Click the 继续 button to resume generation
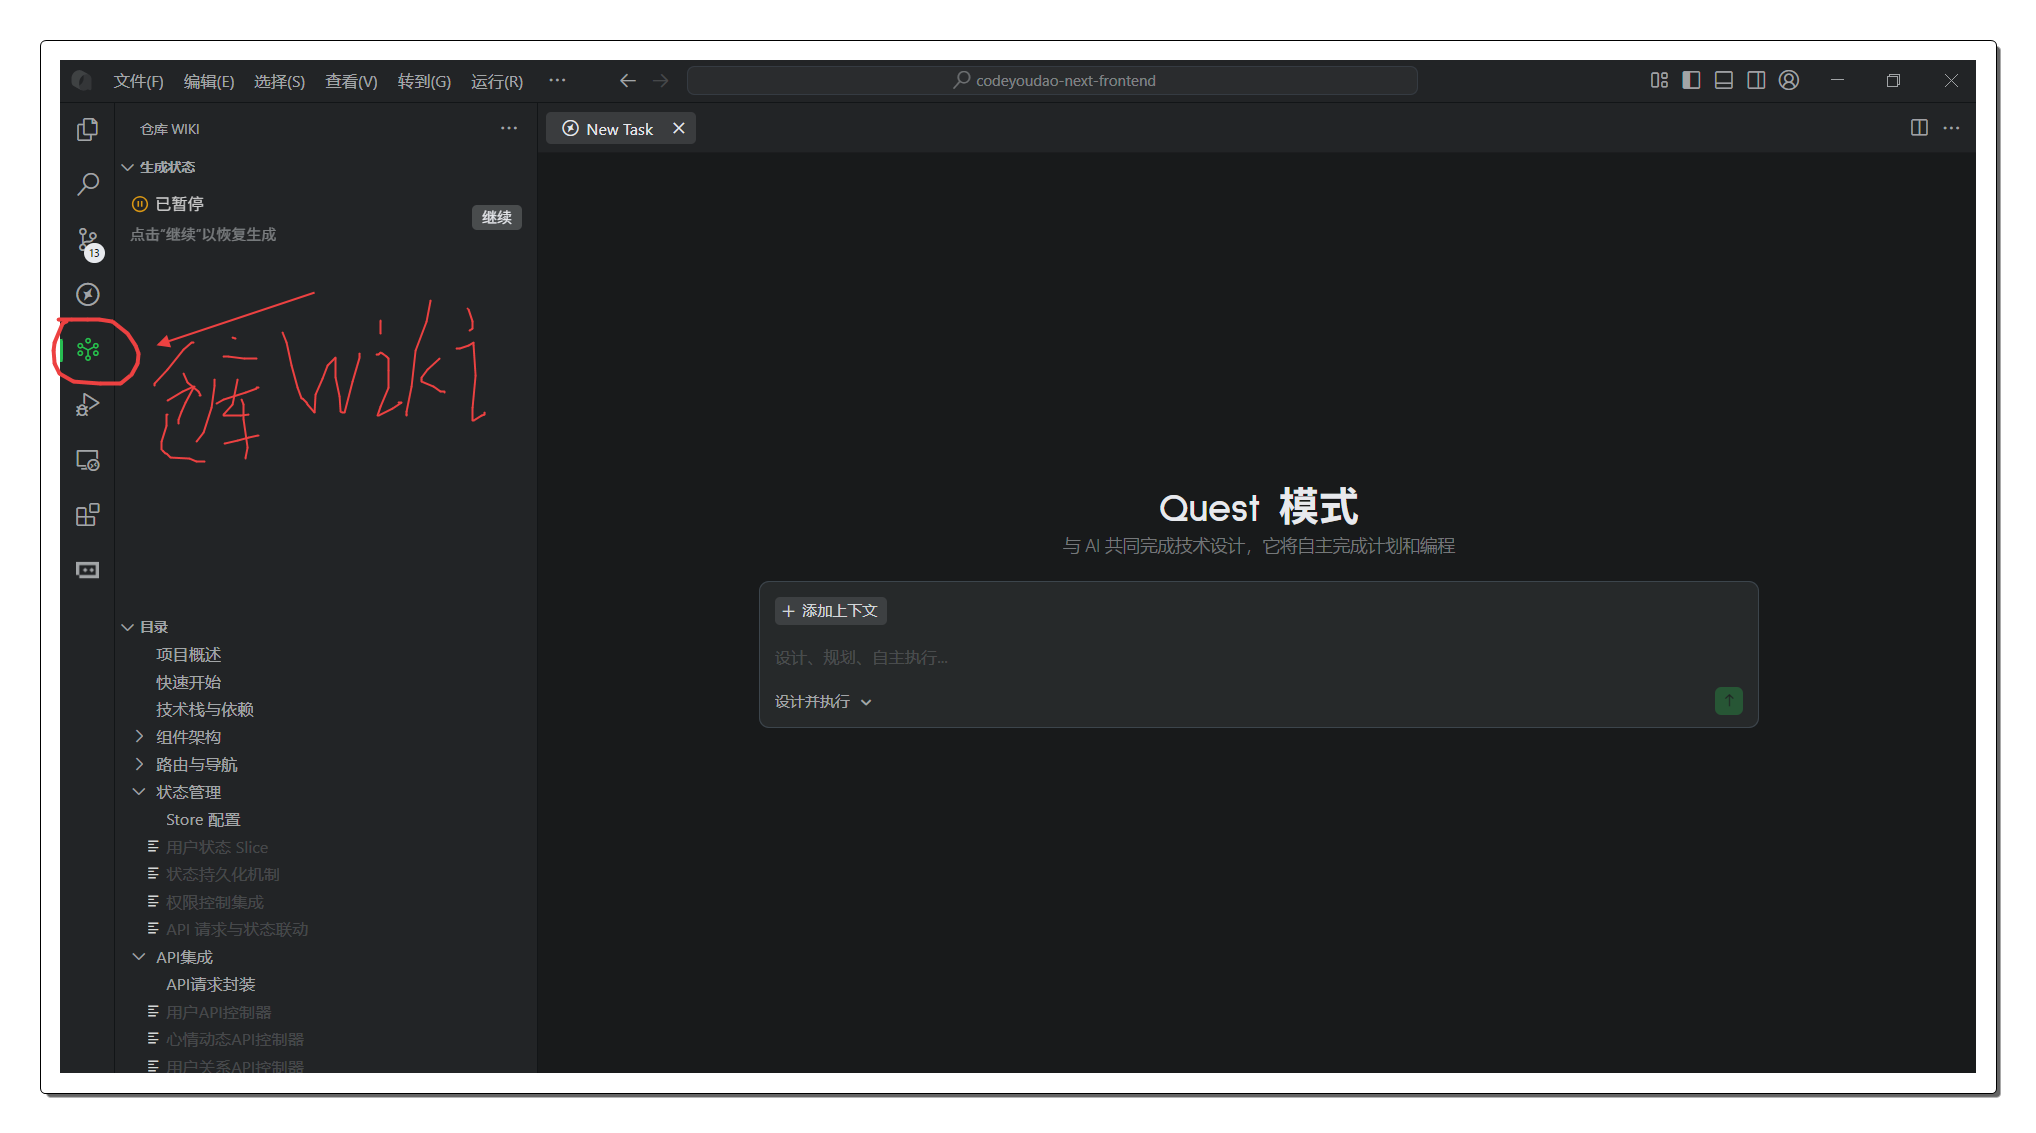Screen dimensions: 2036x1133 coord(497,217)
